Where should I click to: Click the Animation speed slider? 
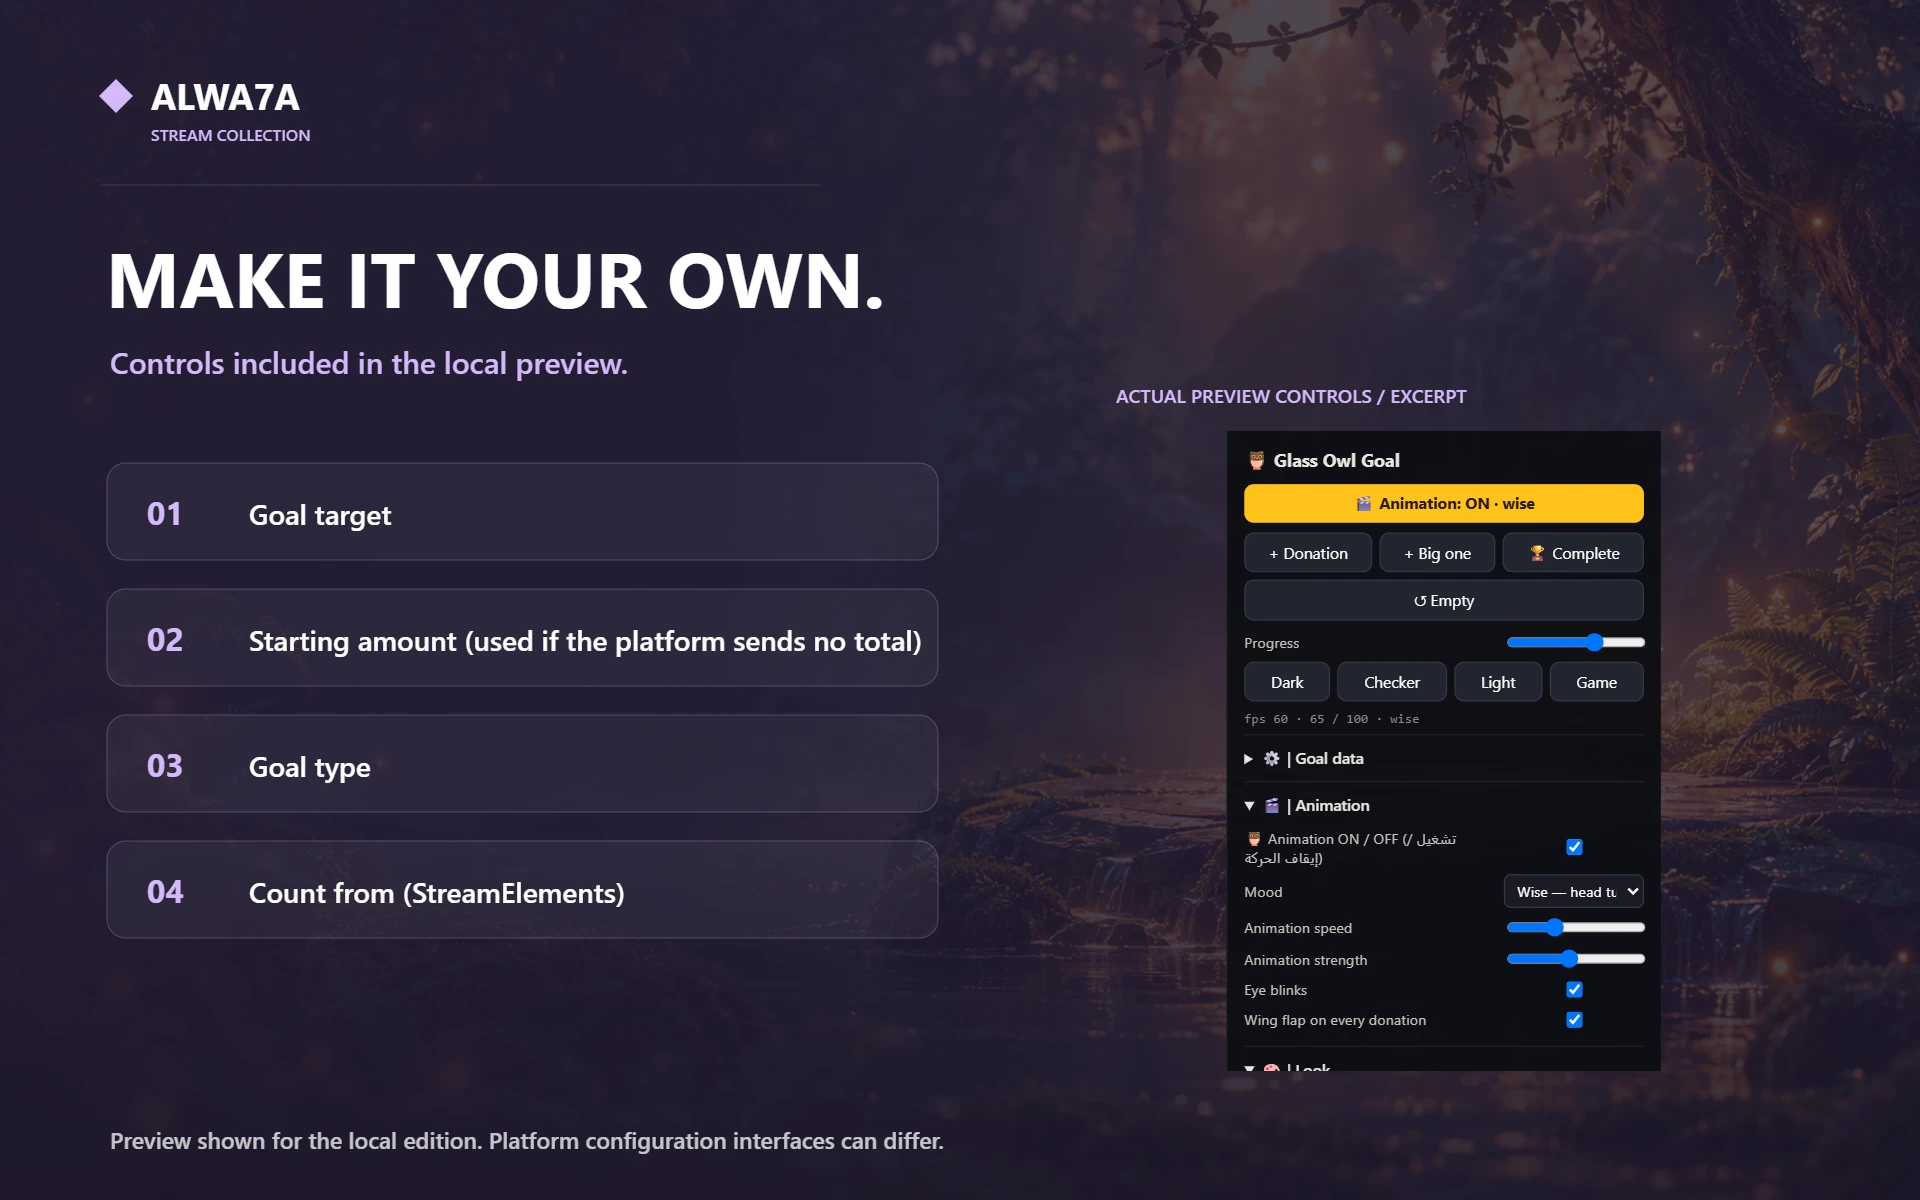click(x=1575, y=928)
